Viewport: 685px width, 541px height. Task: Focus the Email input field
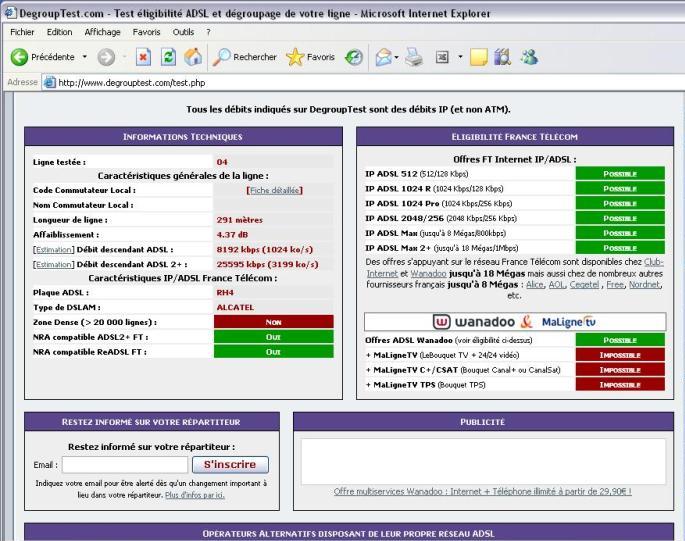125,465
